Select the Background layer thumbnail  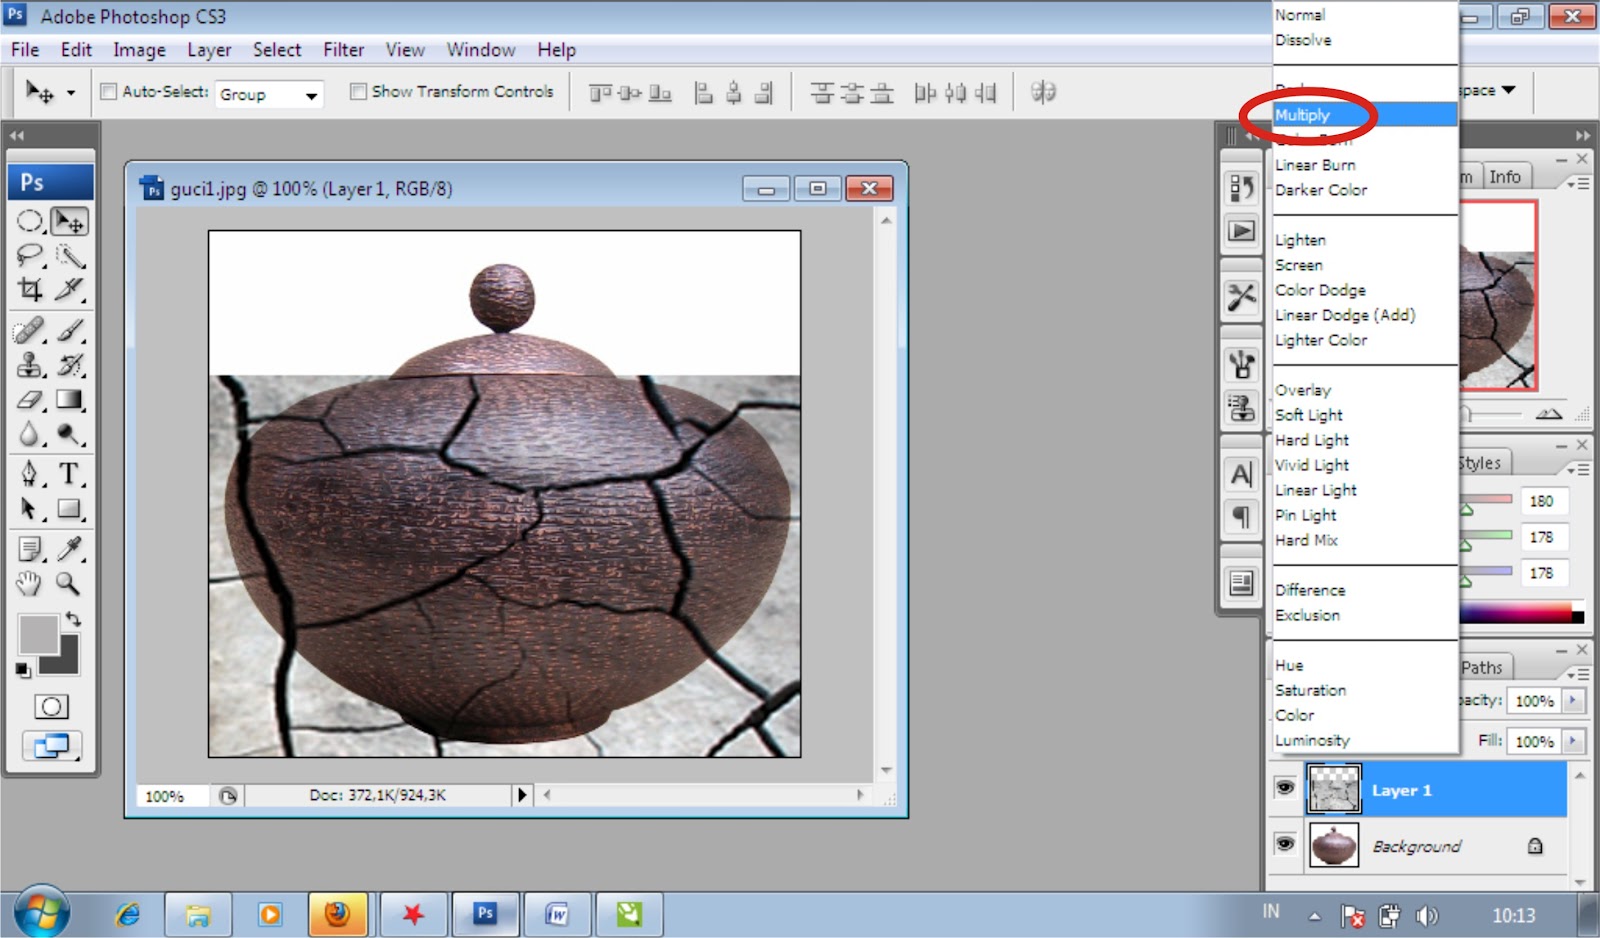[1334, 846]
